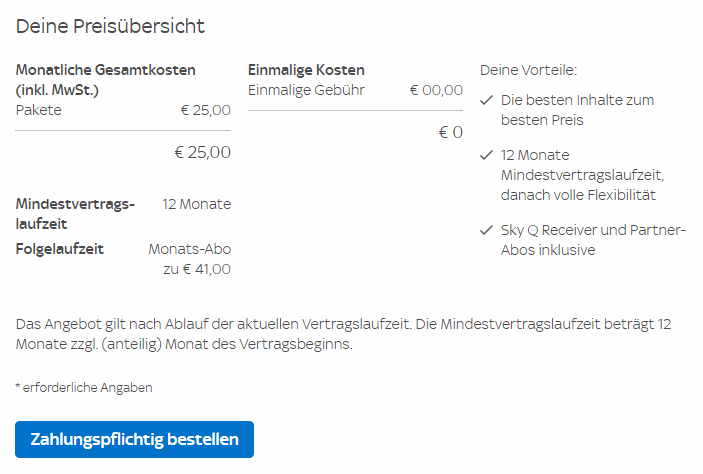This screenshot has height=474, width=703.
Task: Click the larger monthly total € 25,00
Action: pos(202,153)
